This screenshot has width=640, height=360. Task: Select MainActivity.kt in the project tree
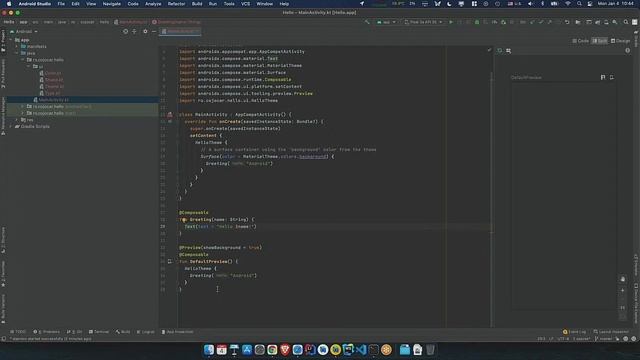[54, 100]
